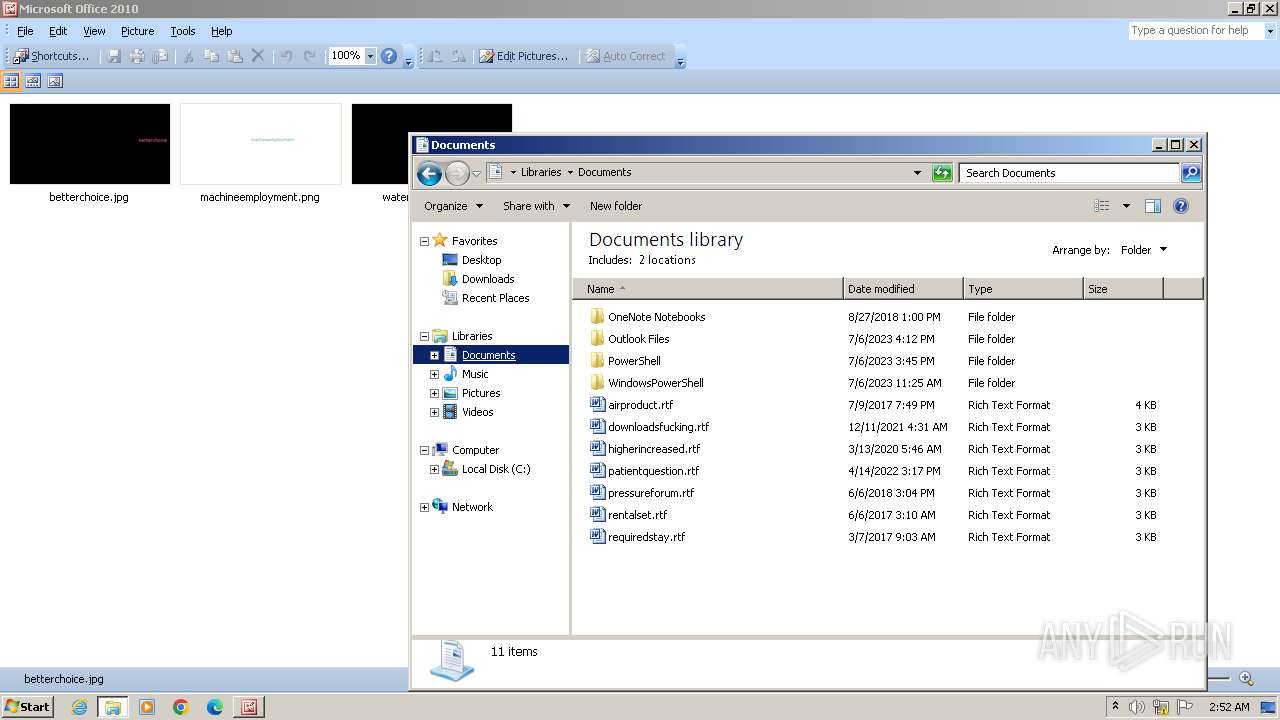Click the Rotate Left icon in toolbar
Image resolution: width=1280 pixels, height=720 pixels.
pos(435,56)
